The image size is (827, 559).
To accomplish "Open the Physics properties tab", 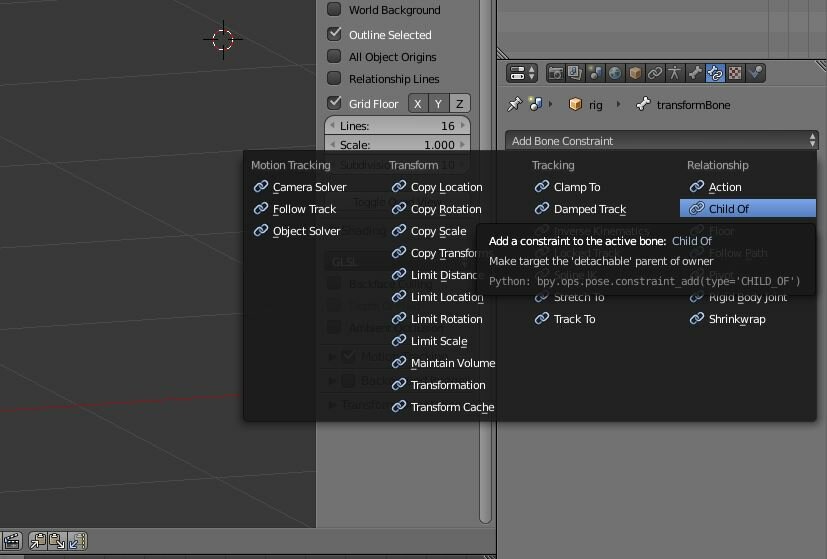I will click(x=755, y=73).
